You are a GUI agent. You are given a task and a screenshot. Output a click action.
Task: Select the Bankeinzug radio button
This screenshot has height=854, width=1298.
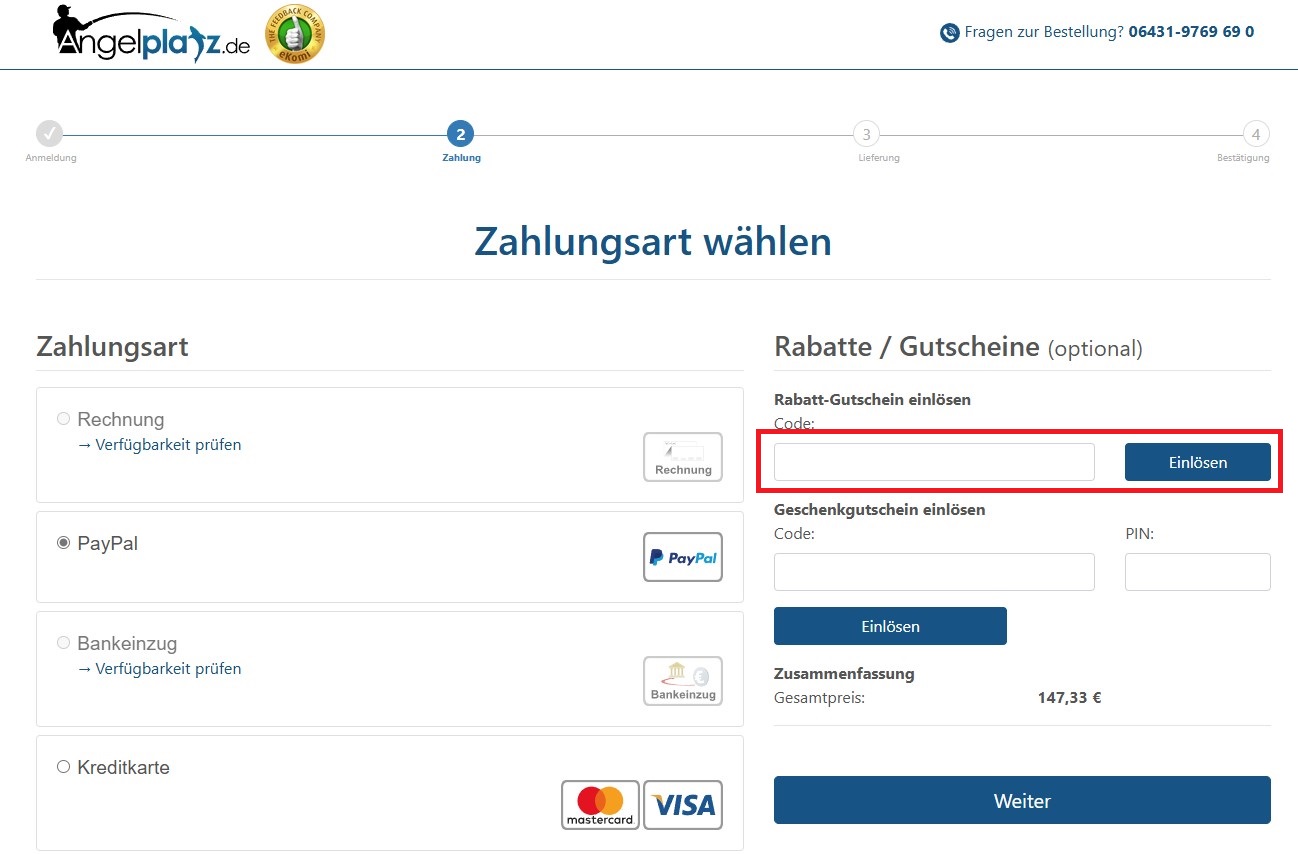click(64, 643)
